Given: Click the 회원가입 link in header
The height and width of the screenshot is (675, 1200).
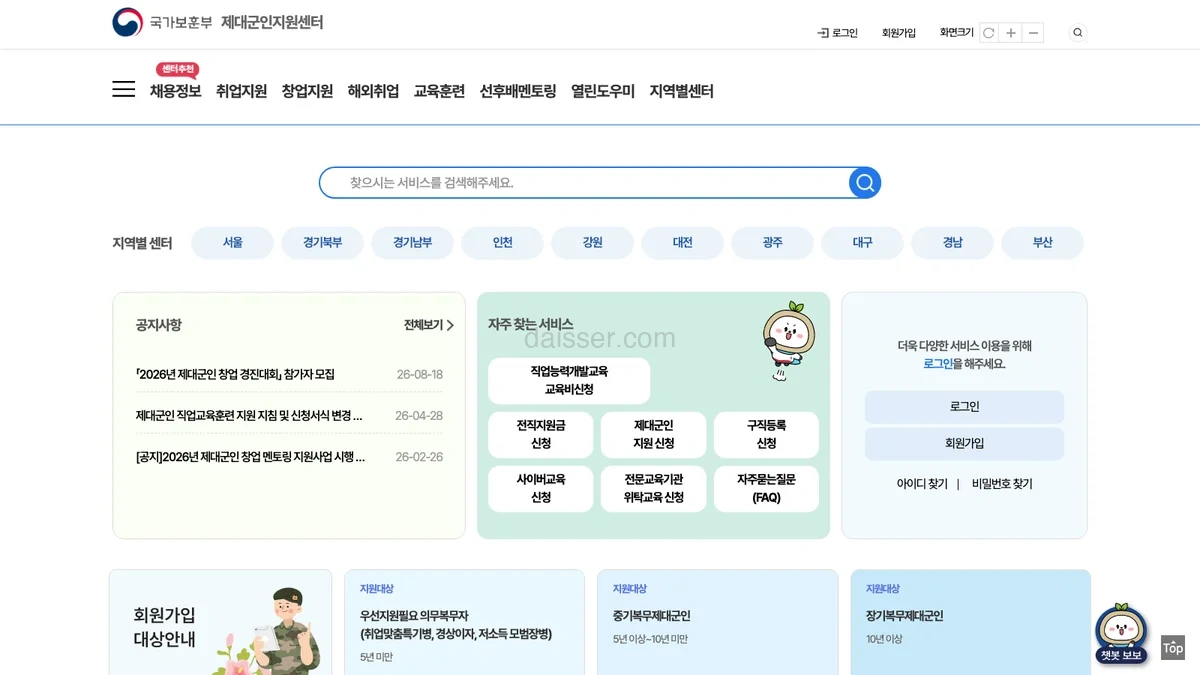Looking at the screenshot, I should point(899,33).
